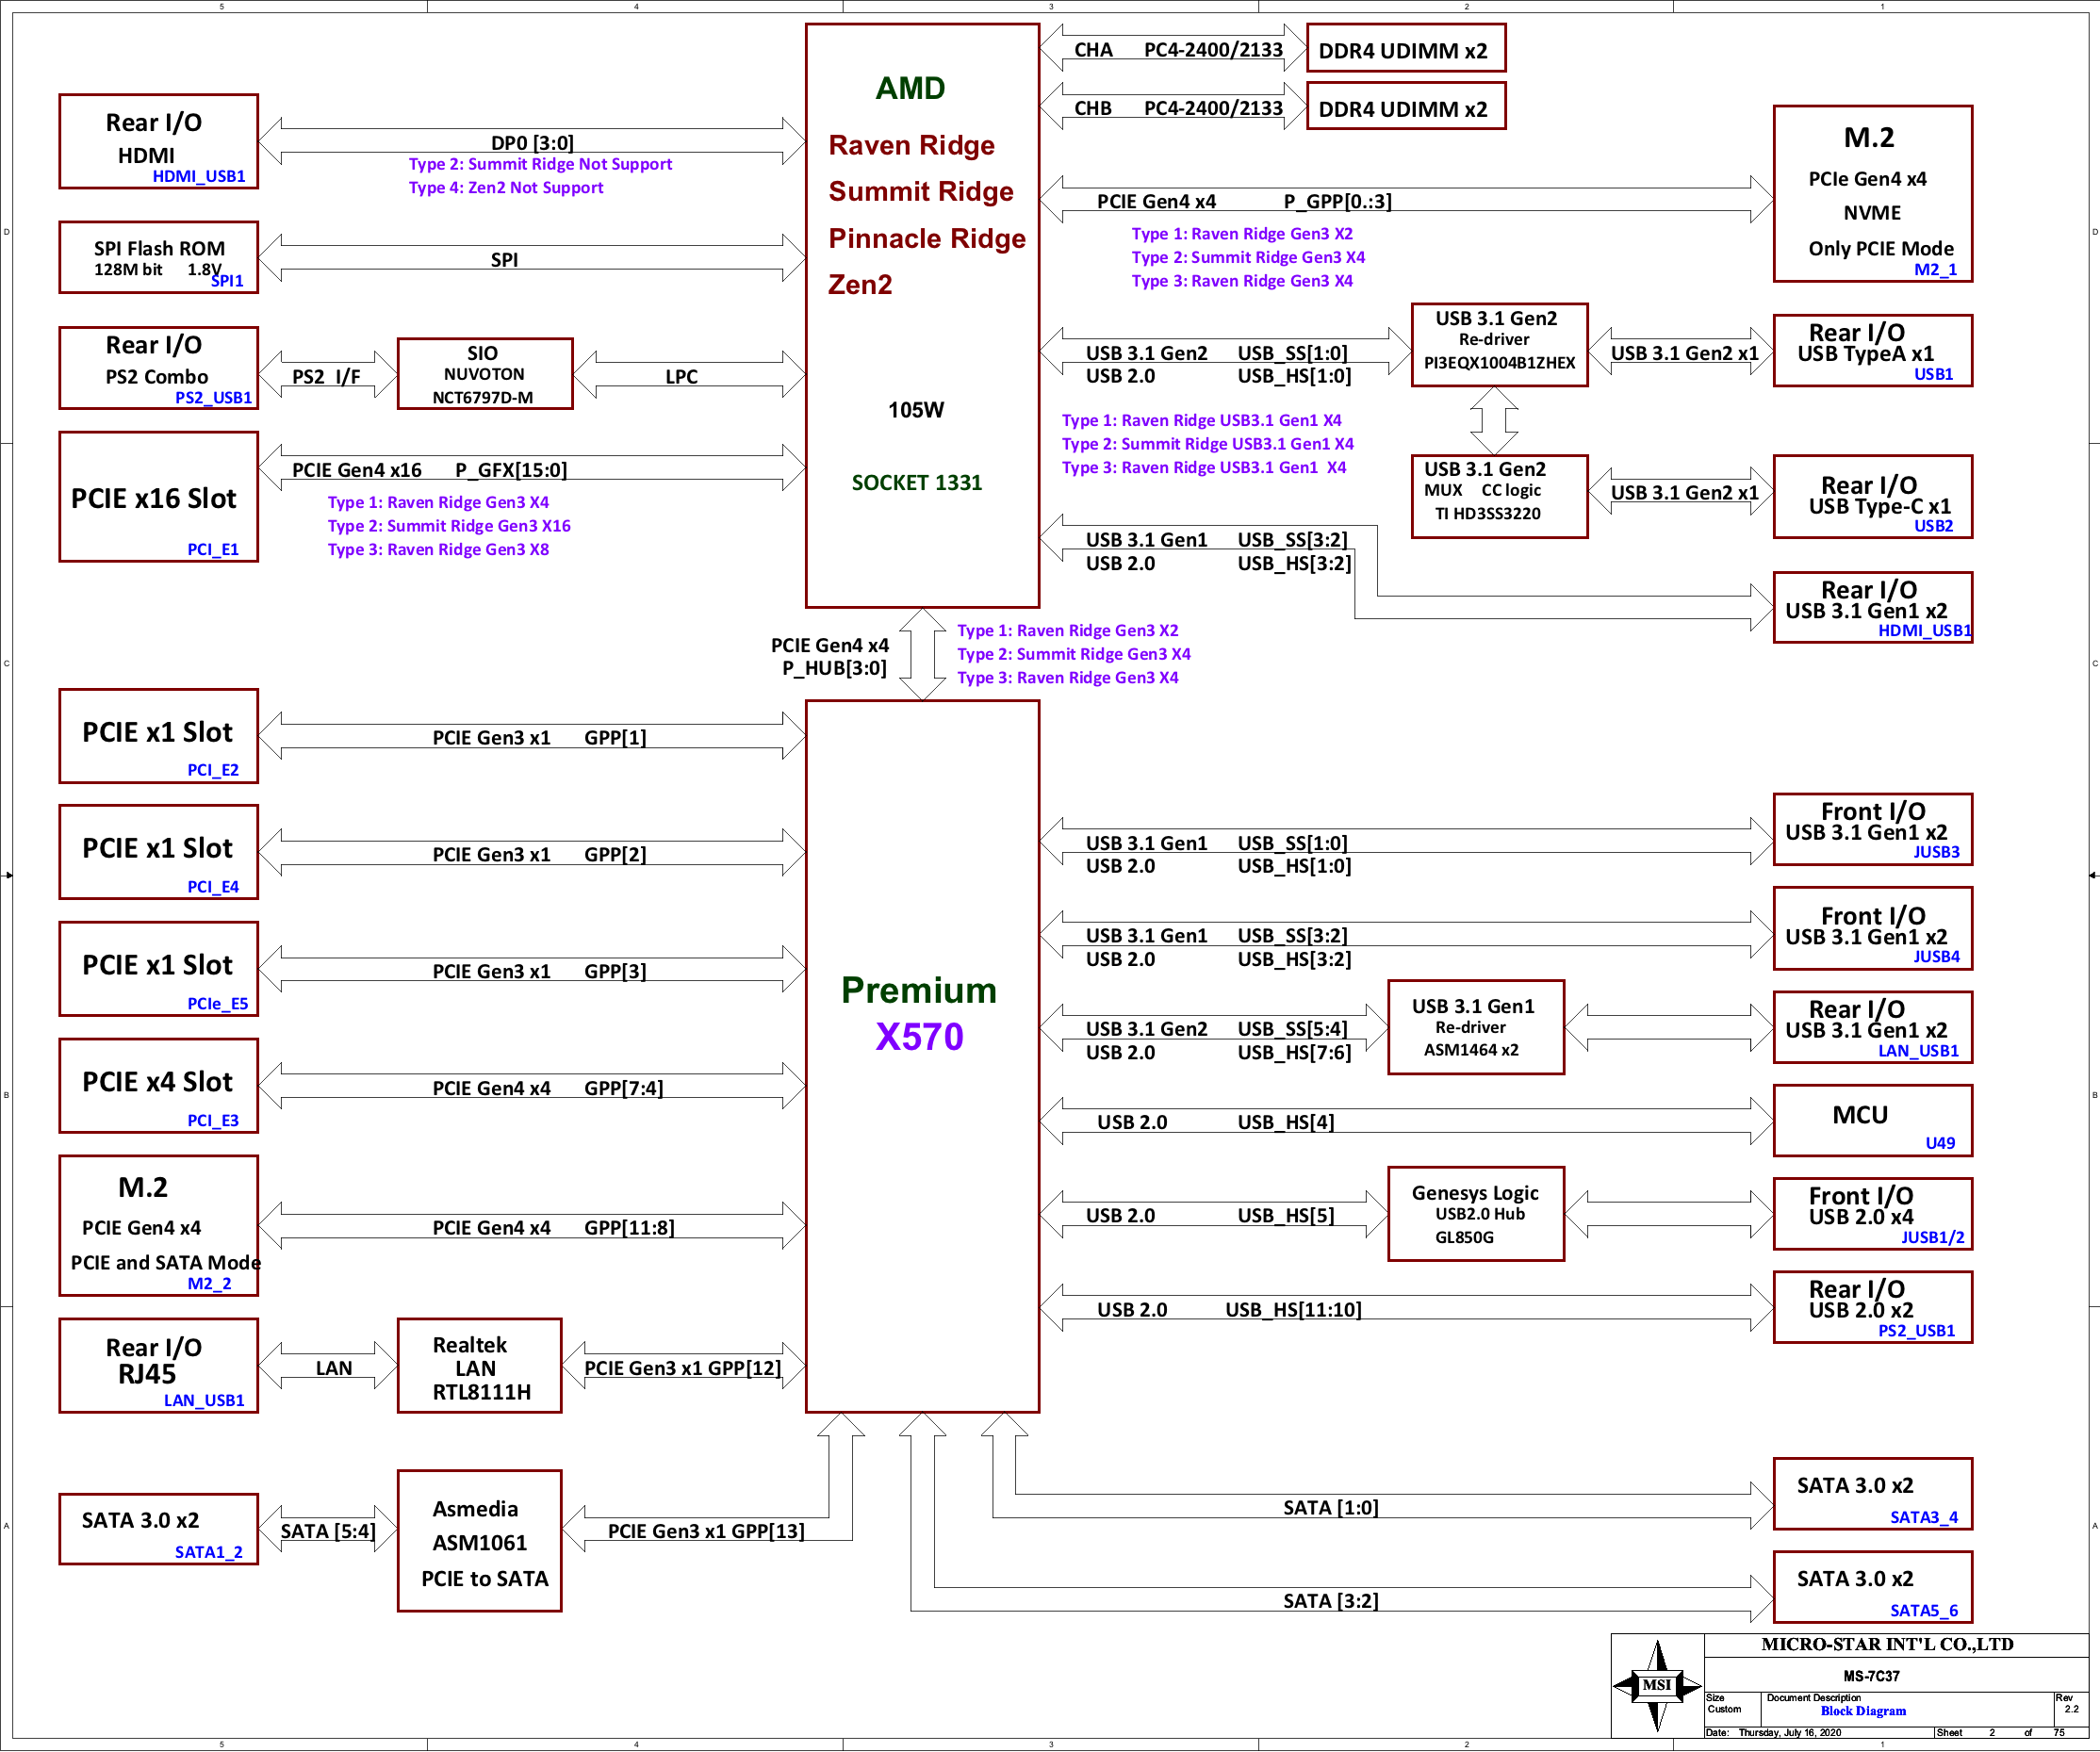Select the Asmedia ASM1061 block
The width and height of the screenshot is (2100, 1752).
480,1541
